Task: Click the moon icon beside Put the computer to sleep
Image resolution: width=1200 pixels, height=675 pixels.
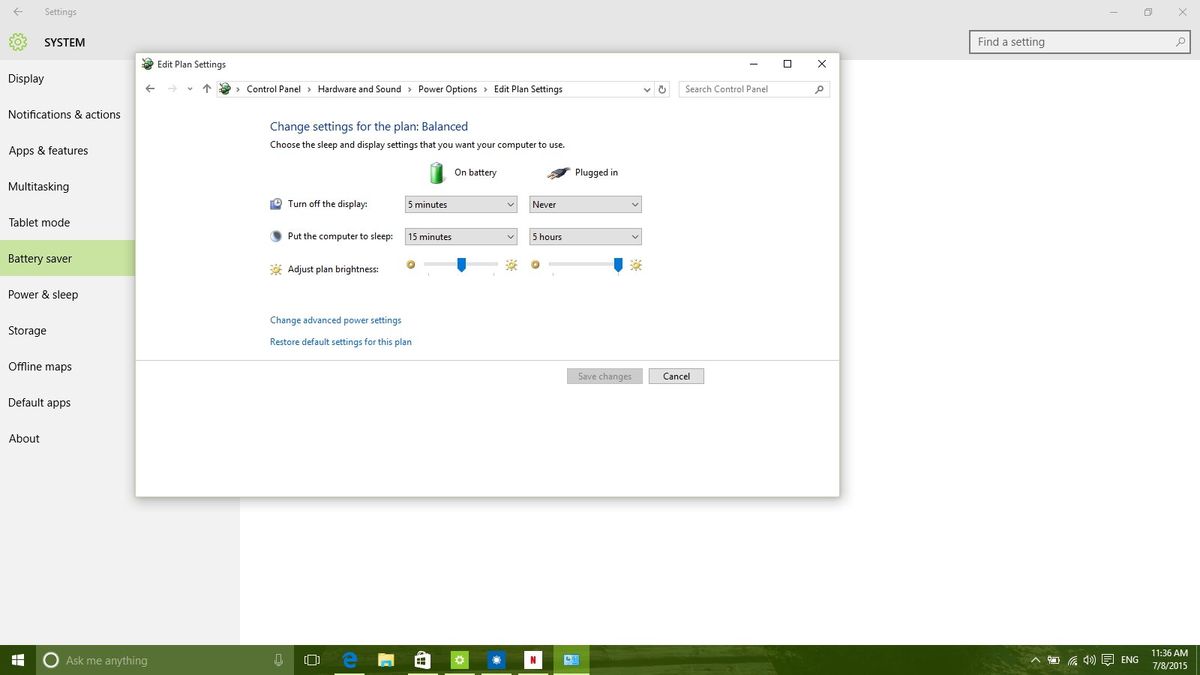Action: [x=276, y=236]
